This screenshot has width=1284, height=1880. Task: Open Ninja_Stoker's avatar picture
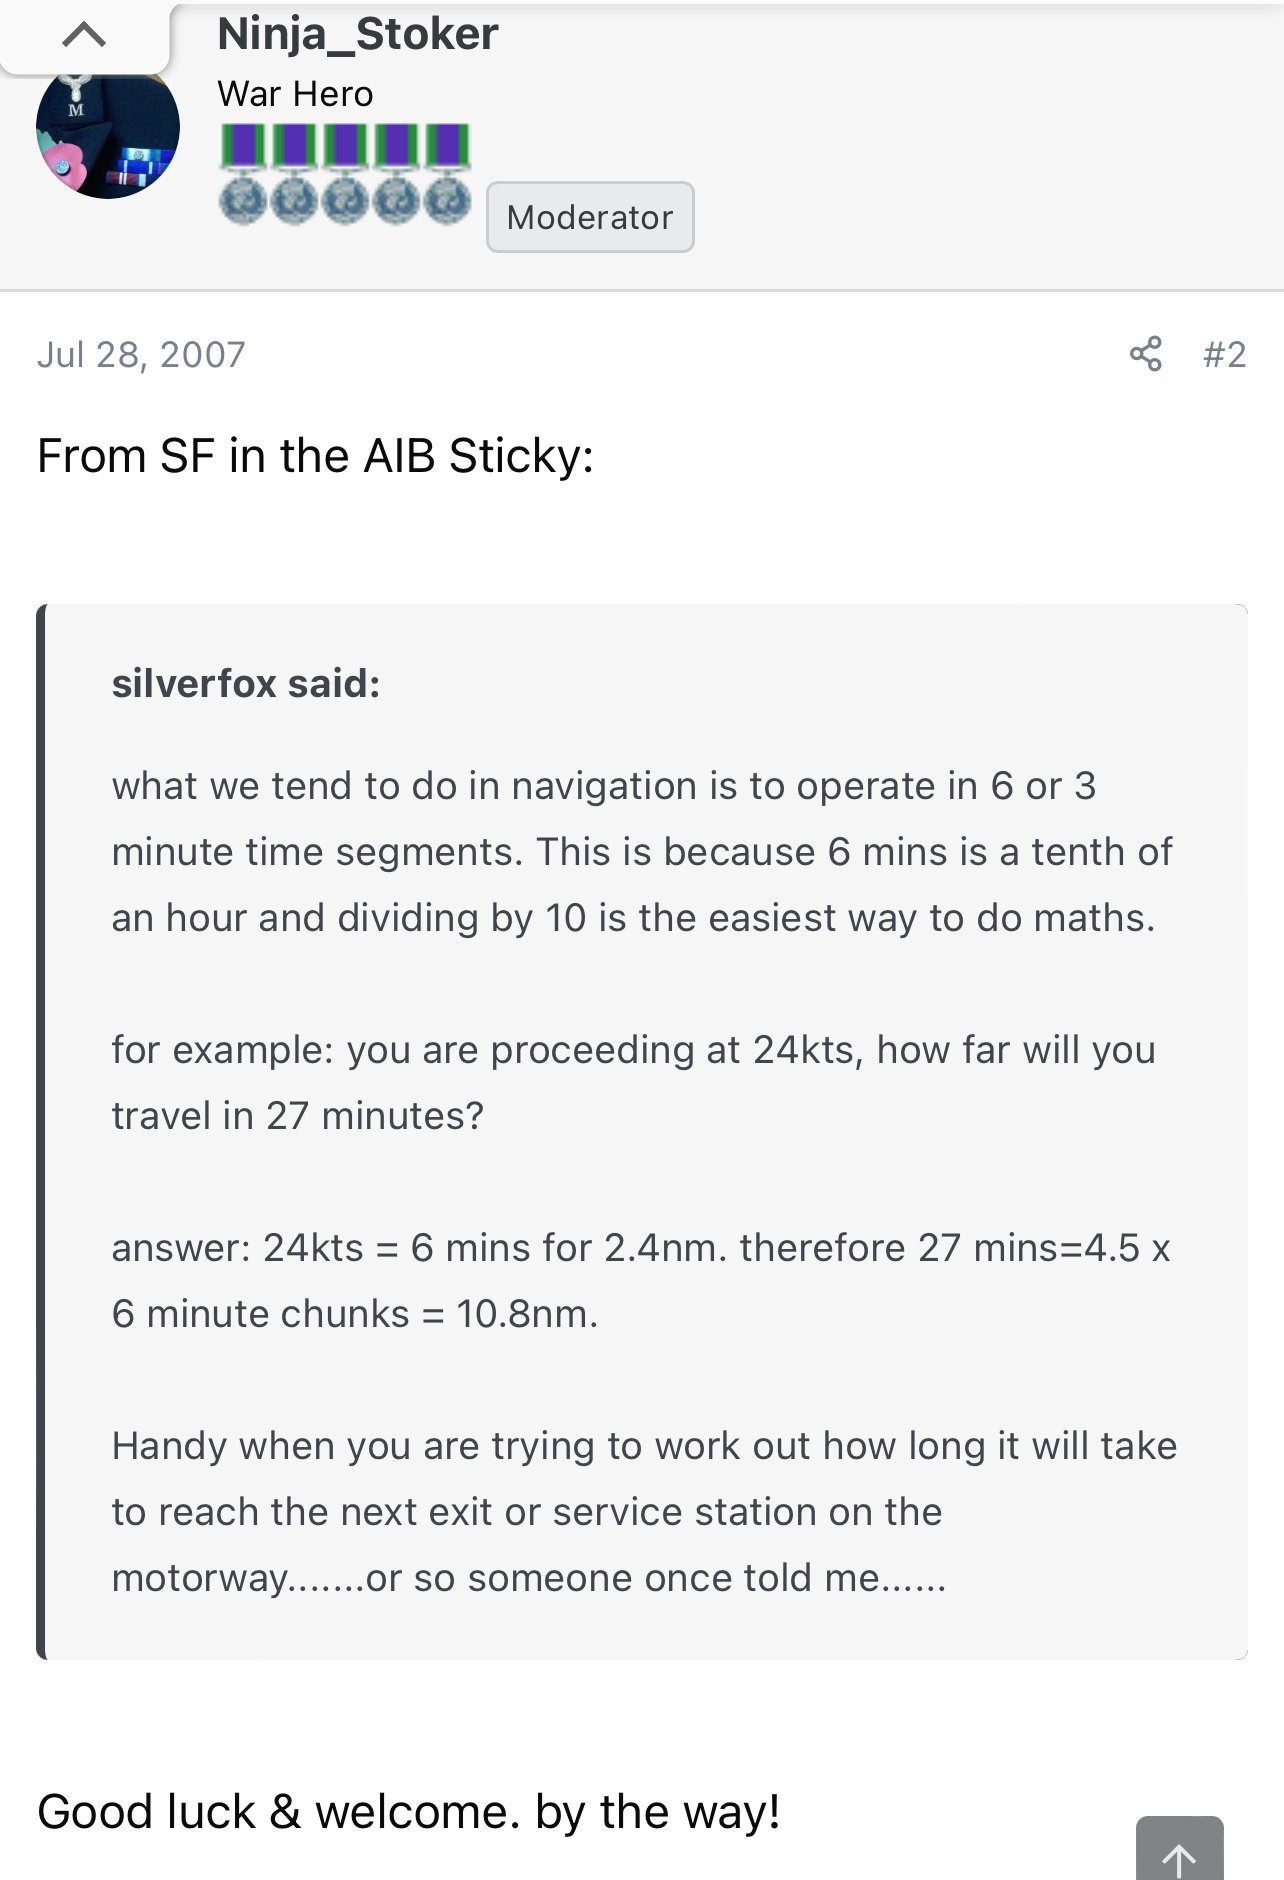tap(108, 132)
